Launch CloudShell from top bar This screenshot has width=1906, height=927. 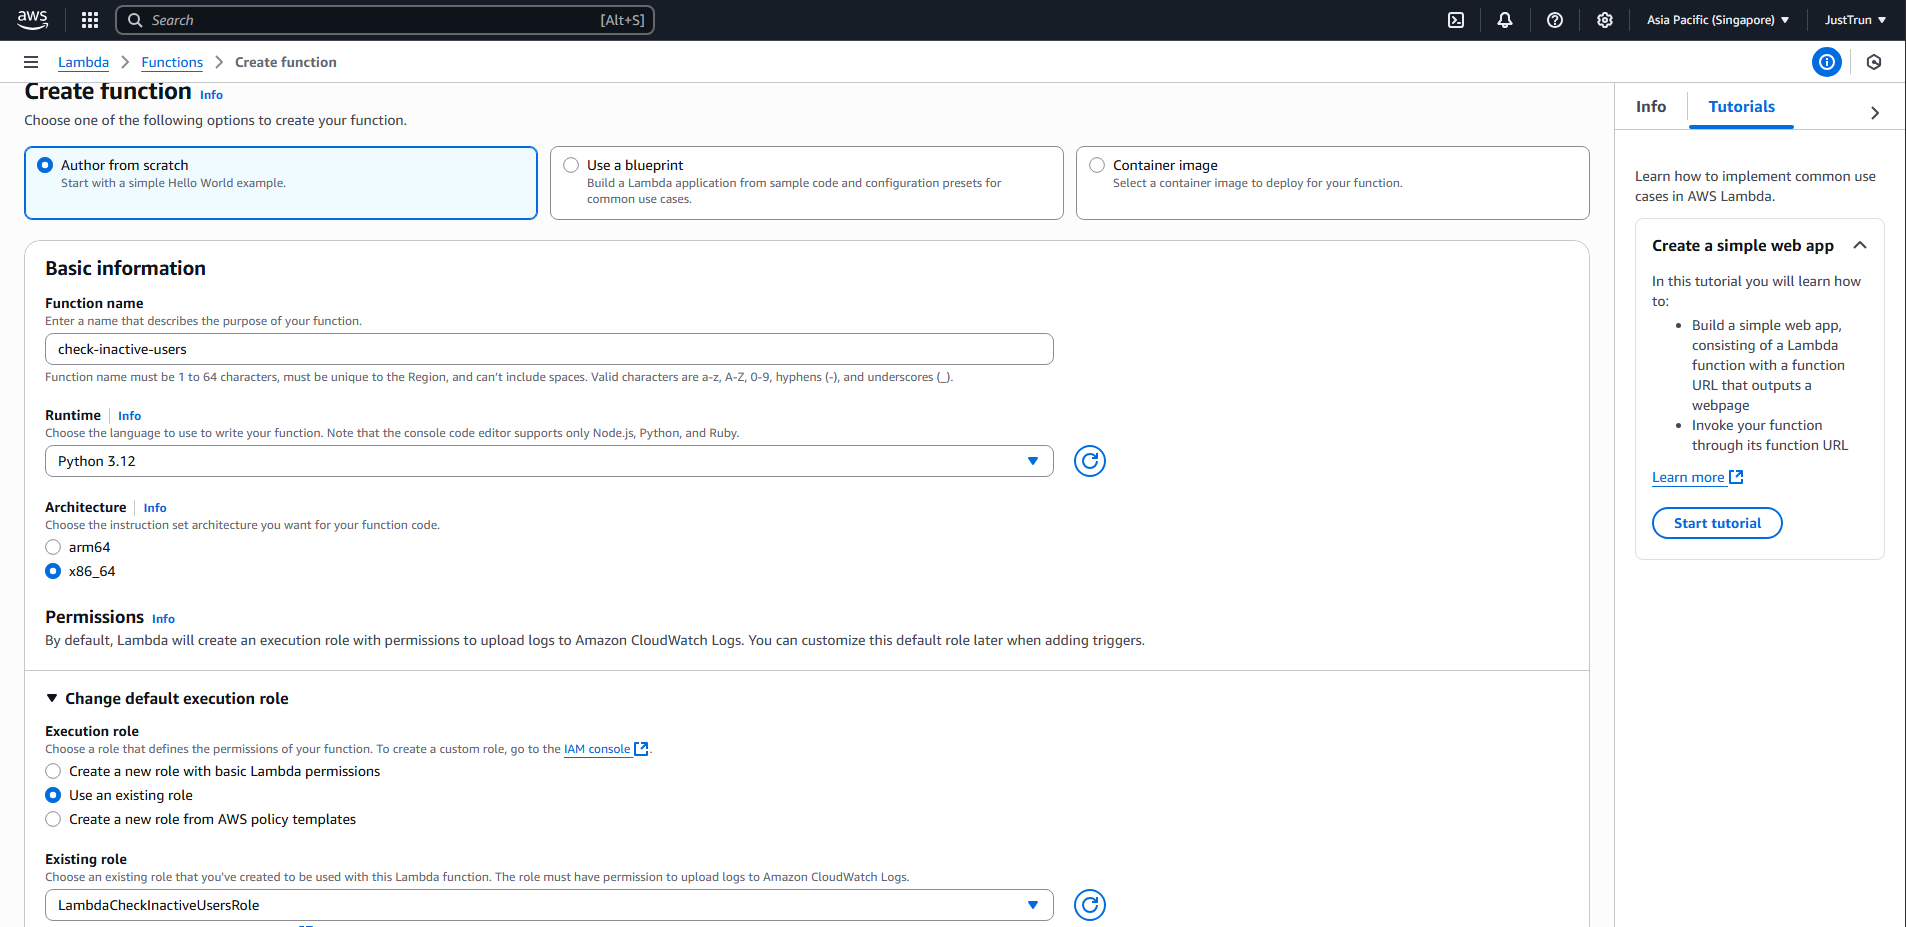click(x=1456, y=20)
